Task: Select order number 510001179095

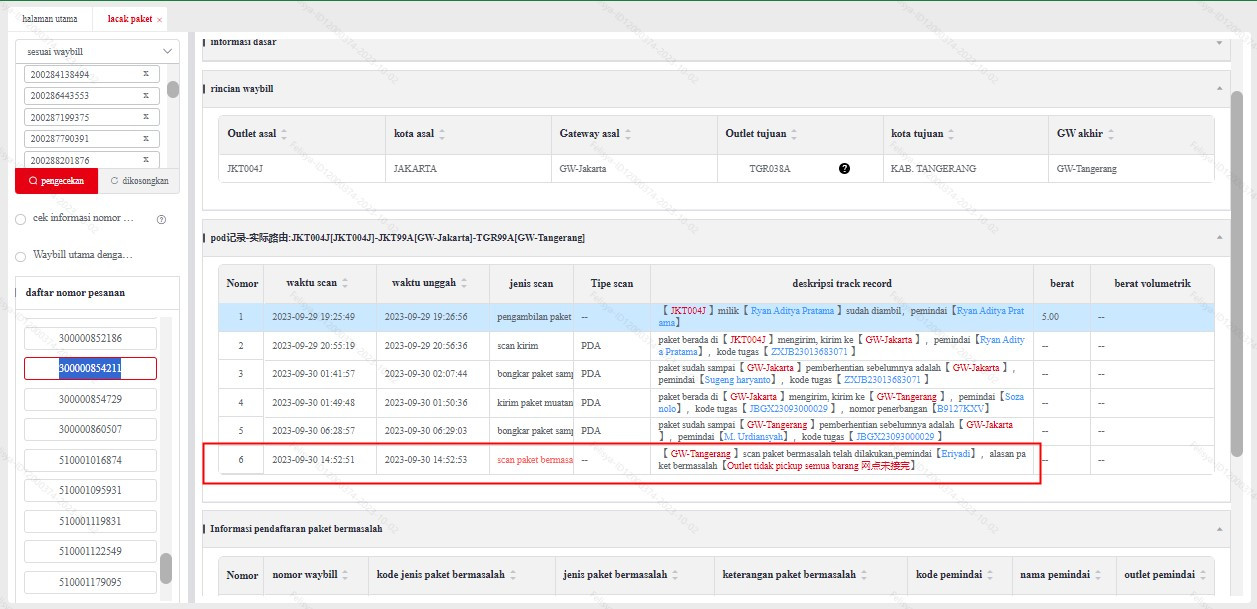Action: [90, 582]
